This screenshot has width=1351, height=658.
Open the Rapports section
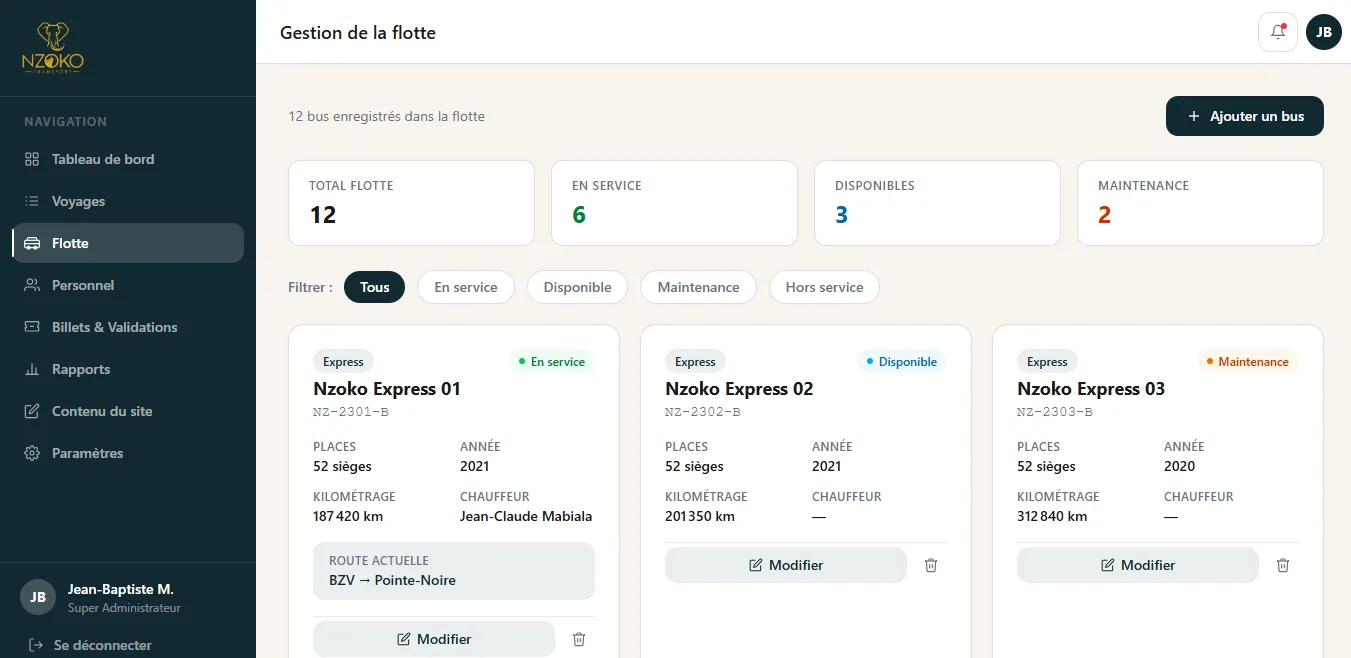[x=128, y=369]
